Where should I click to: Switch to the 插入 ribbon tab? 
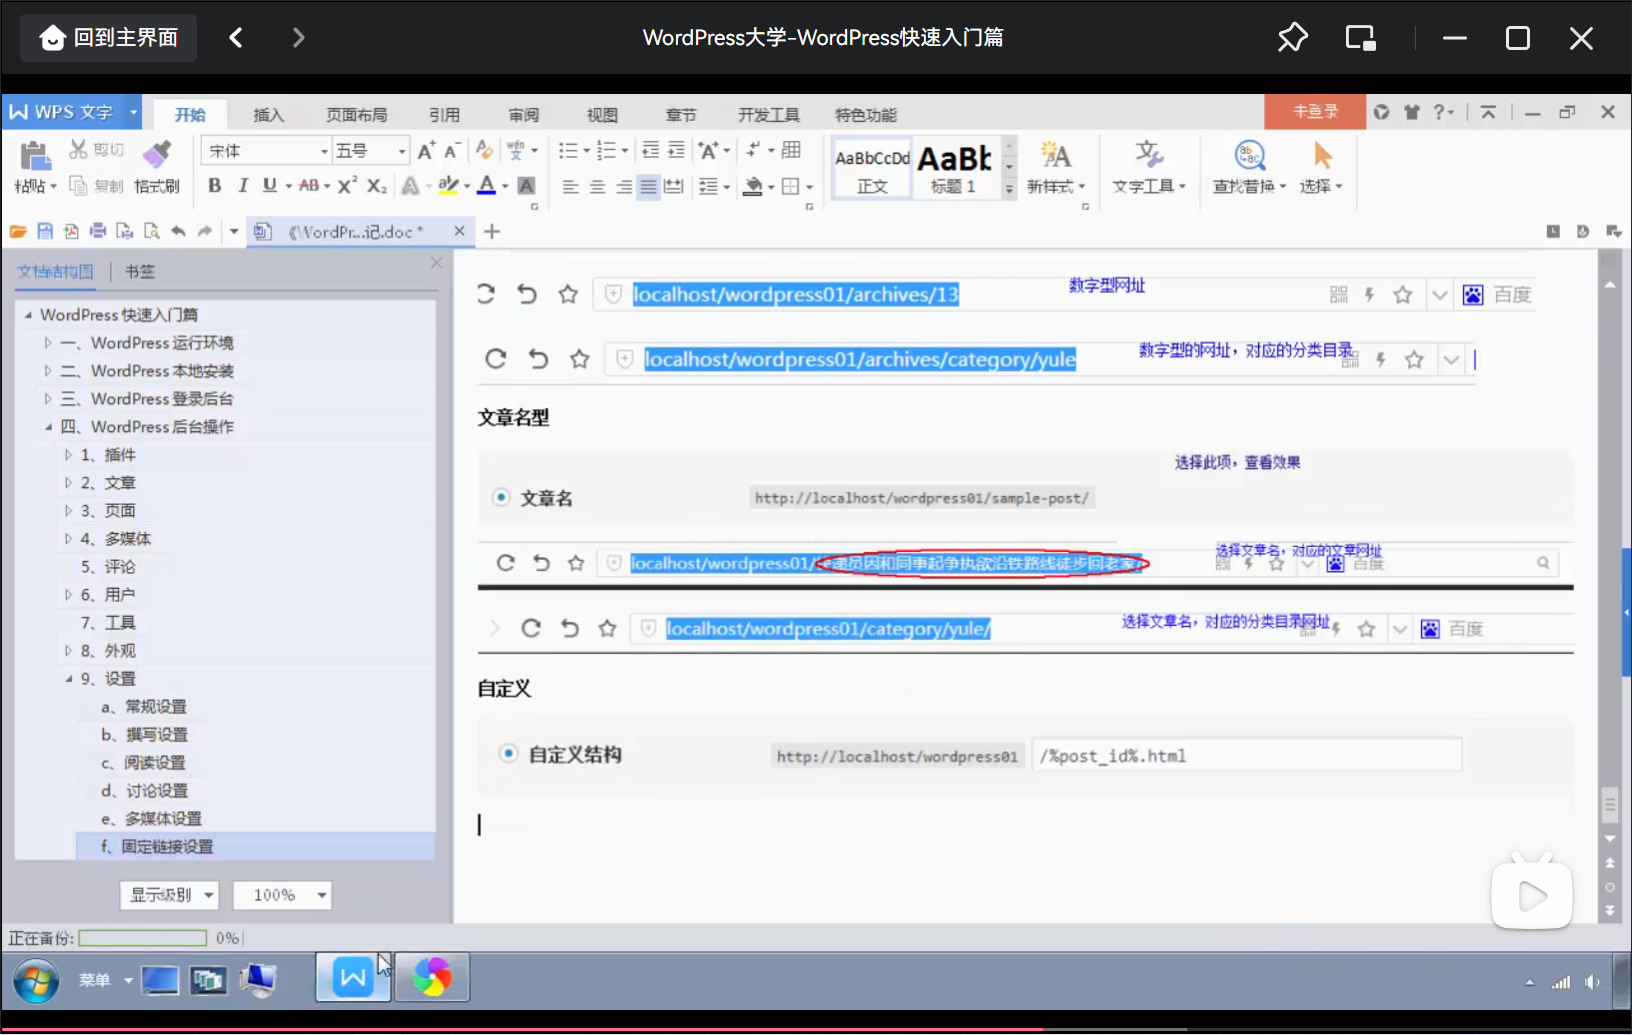click(268, 115)
